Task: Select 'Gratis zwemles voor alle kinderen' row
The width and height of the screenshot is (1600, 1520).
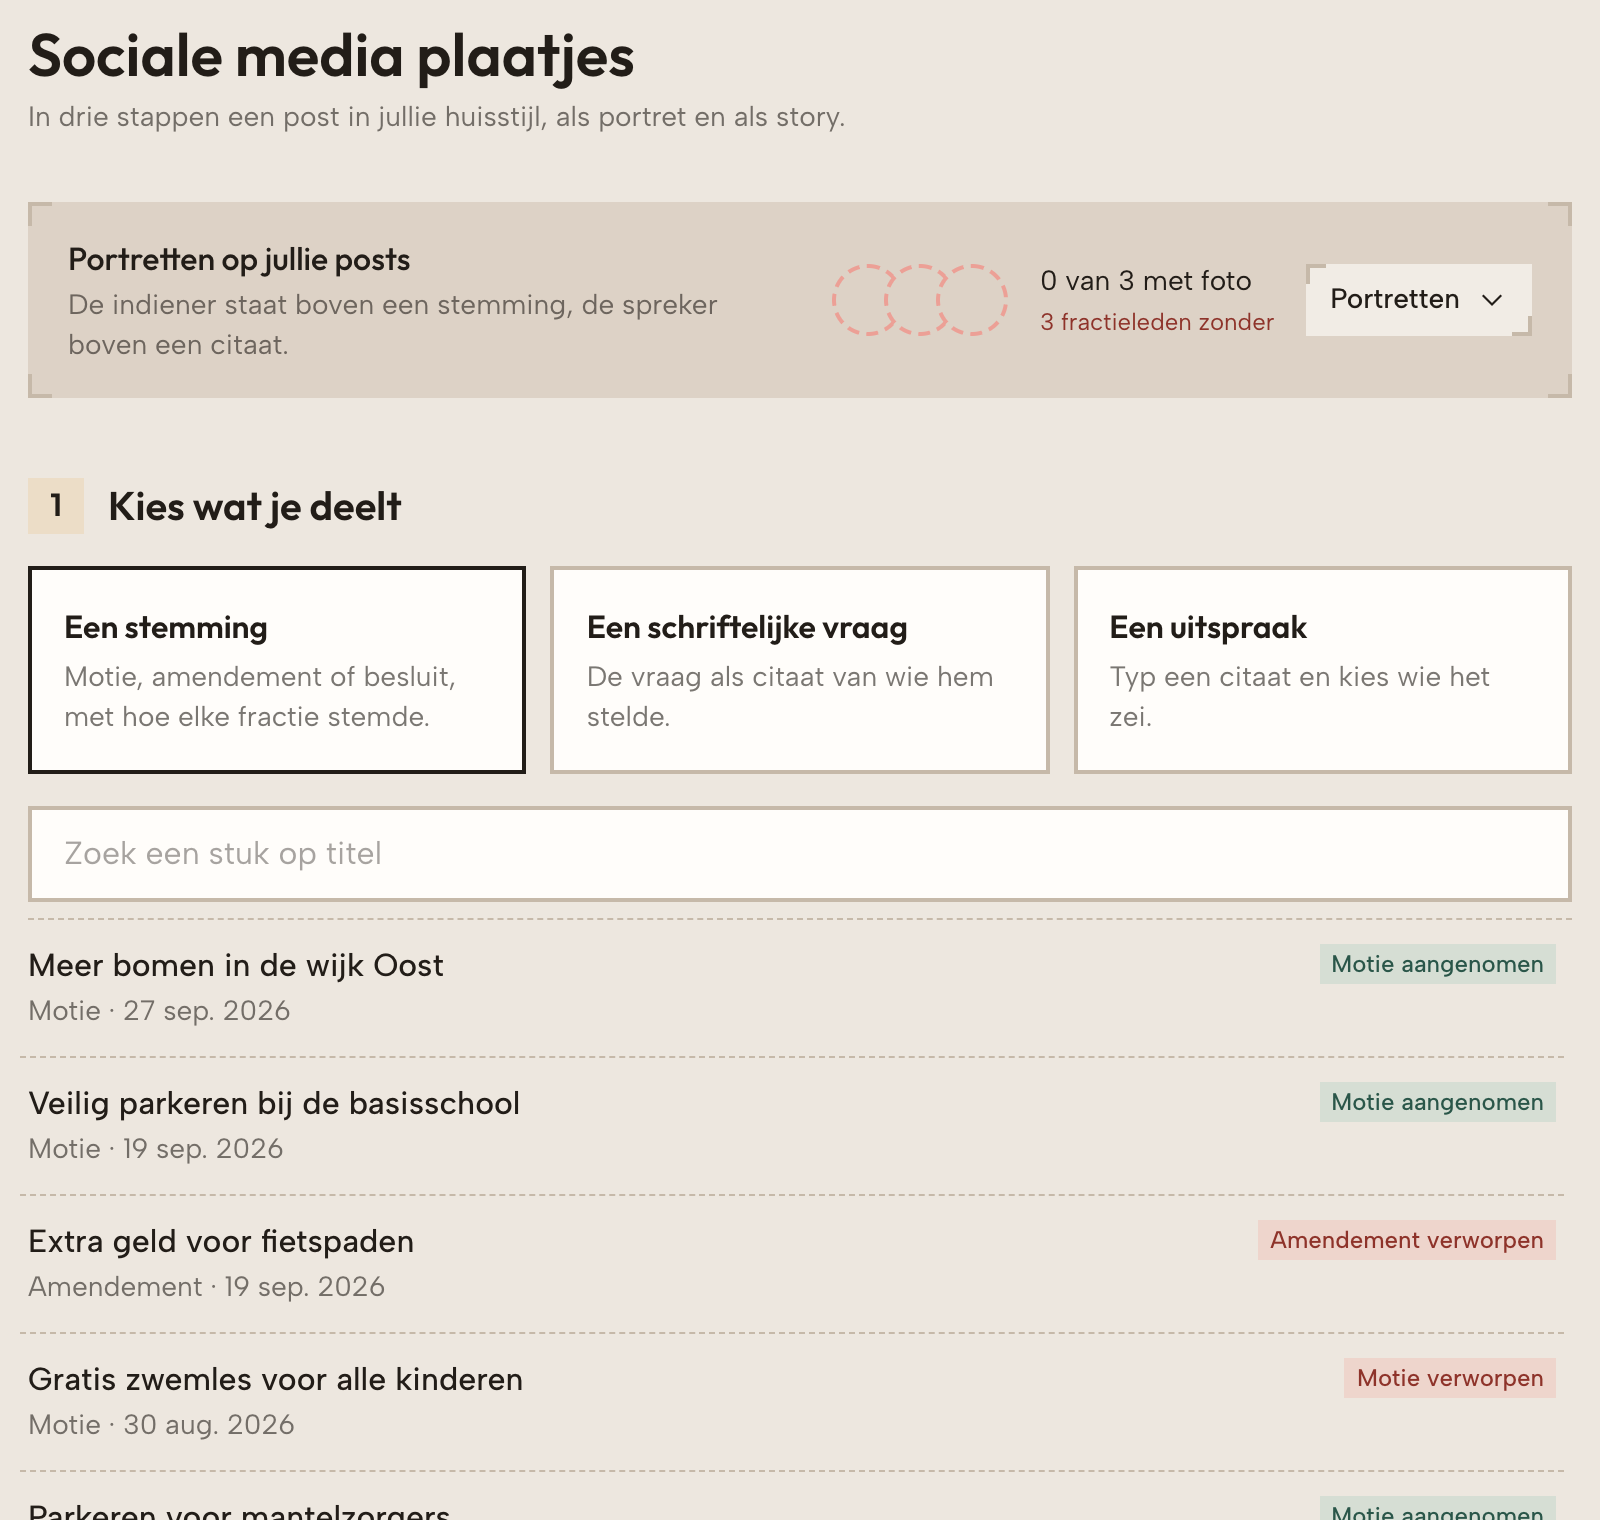Action: (792, 1402)
